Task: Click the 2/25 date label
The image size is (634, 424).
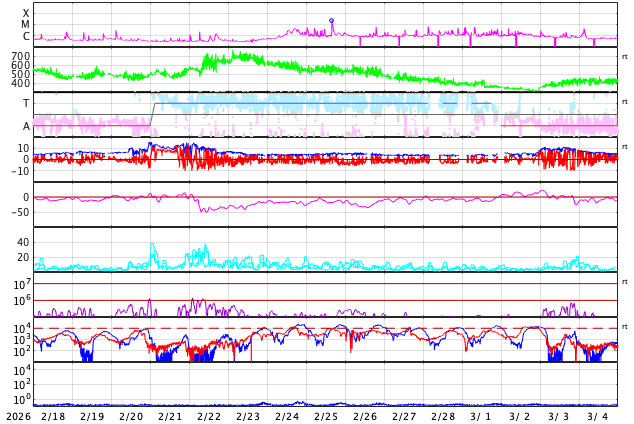Action: 326,416
